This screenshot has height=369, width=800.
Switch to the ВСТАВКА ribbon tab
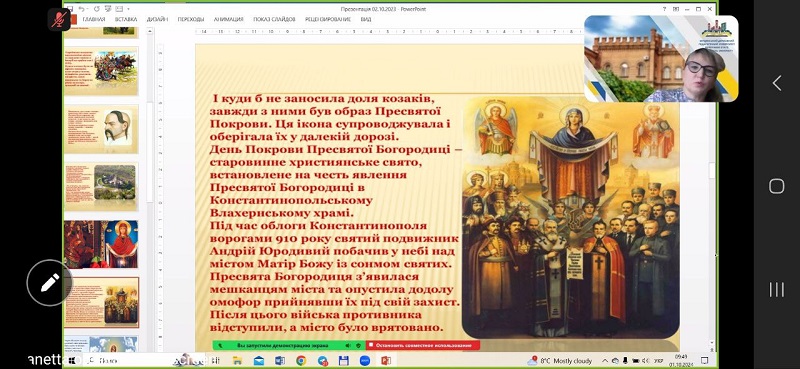coord(126,19)
